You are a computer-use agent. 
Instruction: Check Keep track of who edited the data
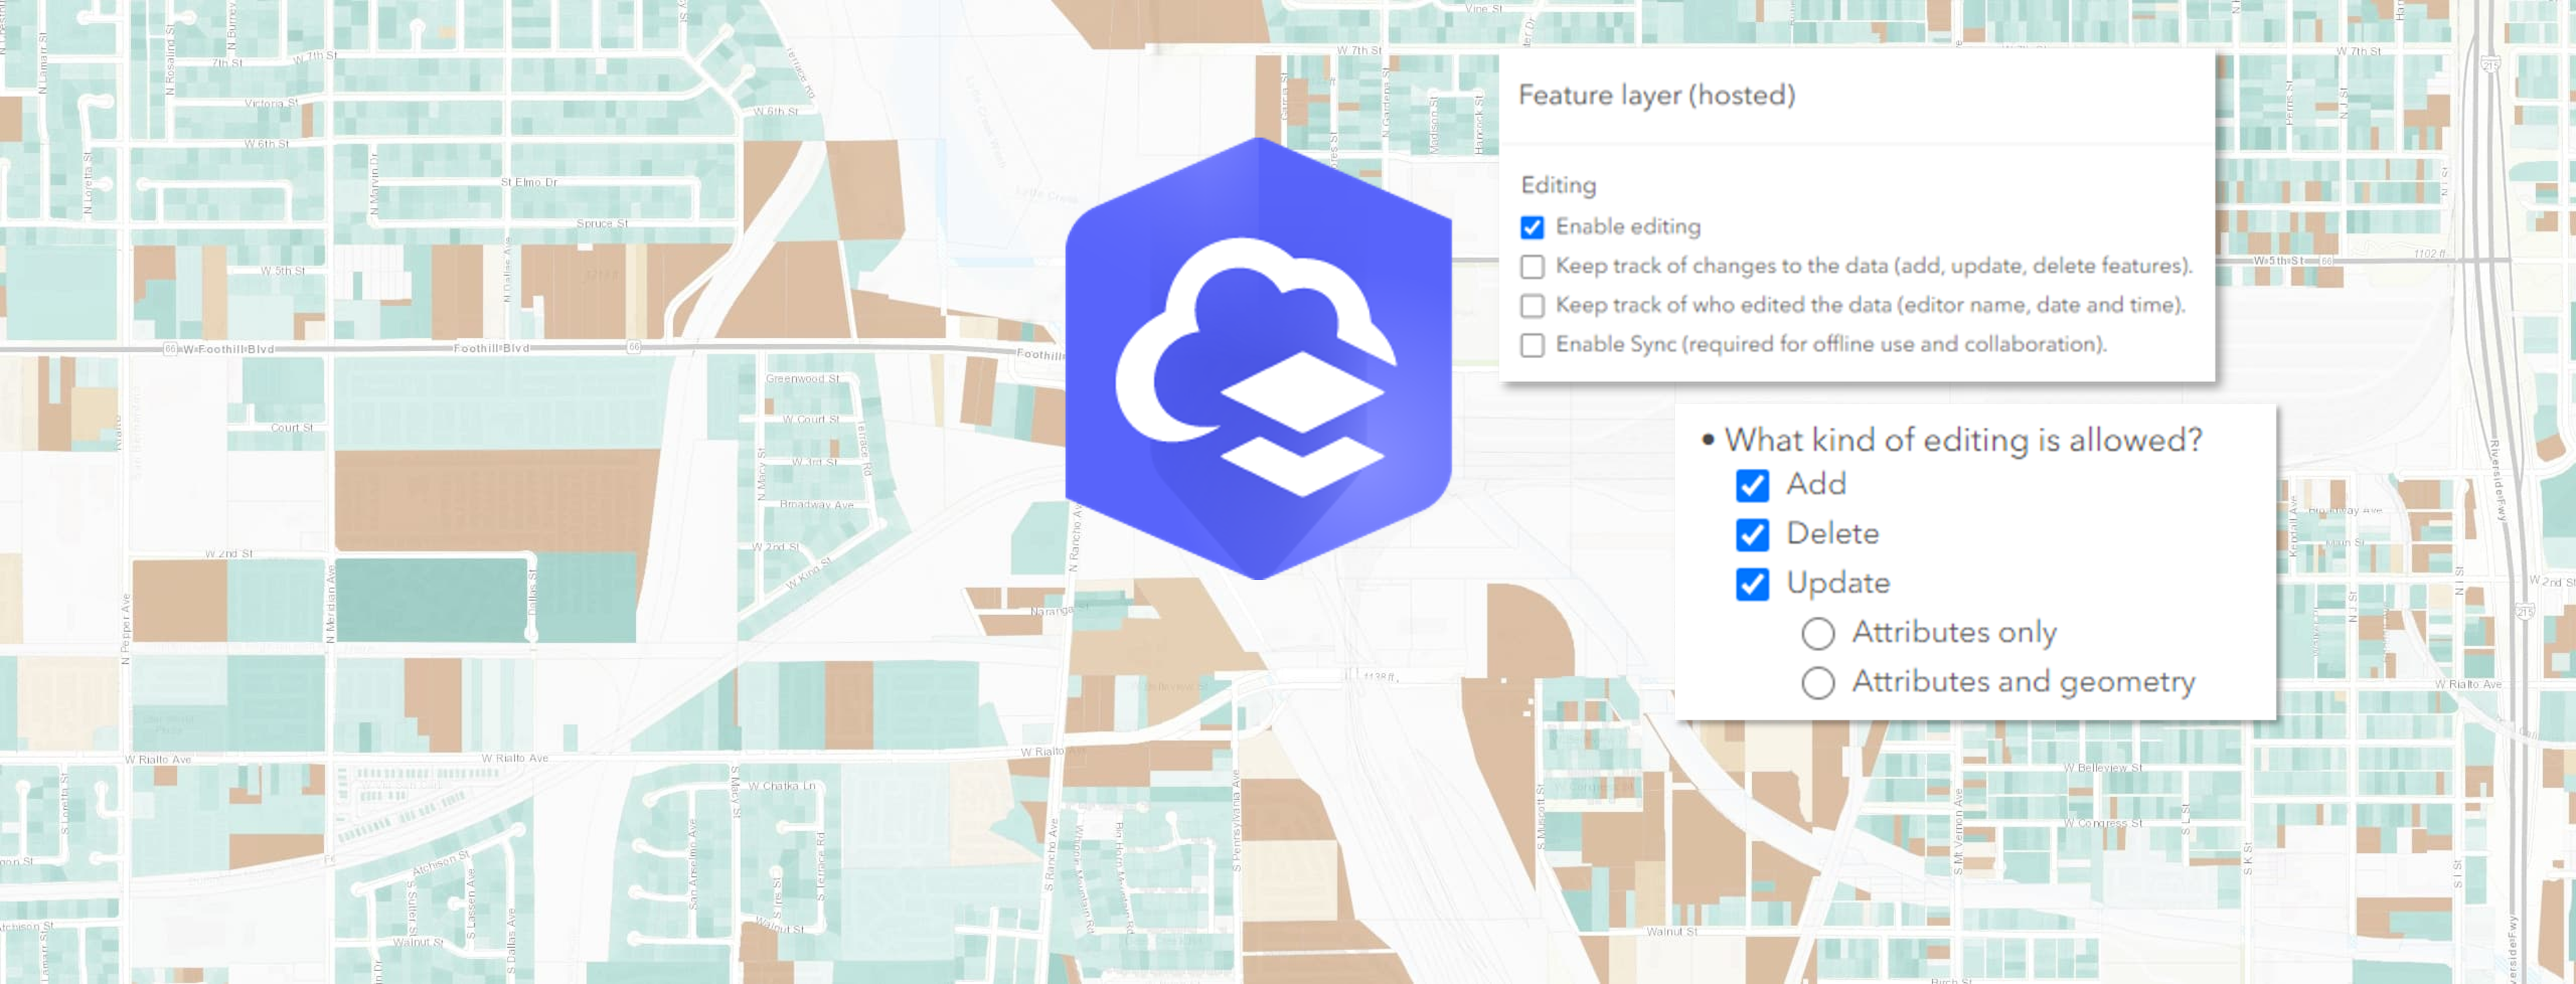pos(1532,305)
